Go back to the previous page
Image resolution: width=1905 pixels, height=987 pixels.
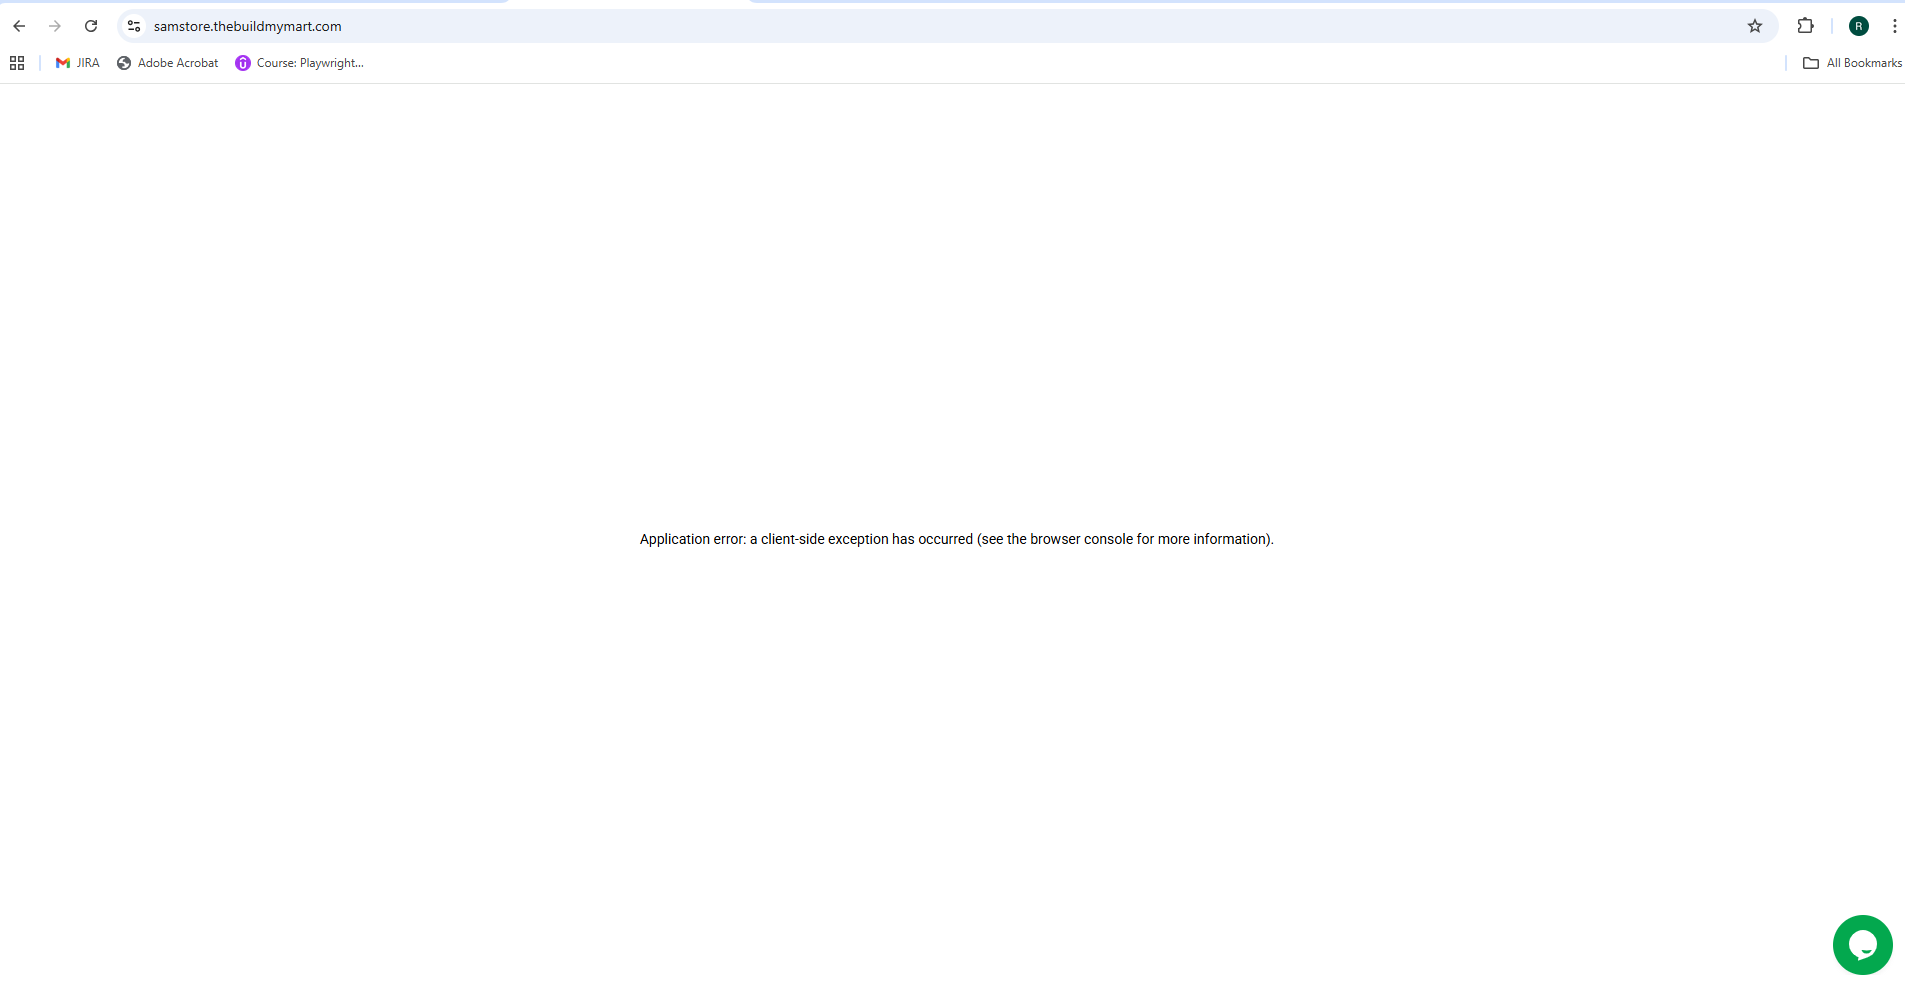pyautogui.click(x=19, y=26)
